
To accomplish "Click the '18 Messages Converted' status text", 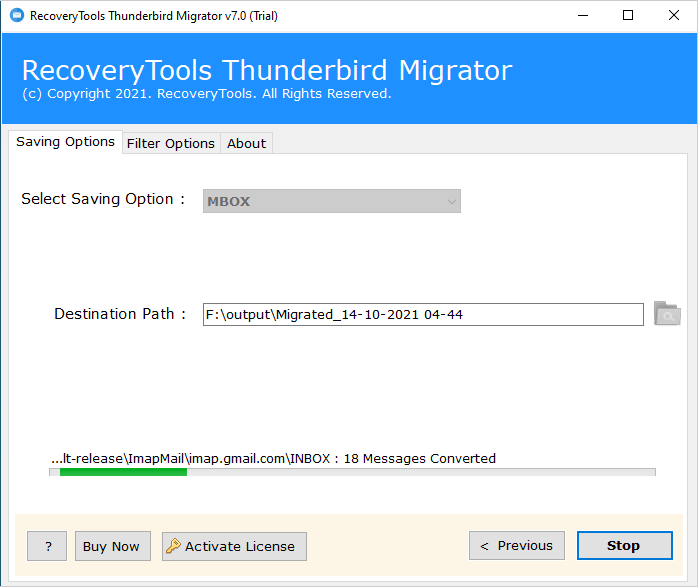I will (x=420, y=458).
